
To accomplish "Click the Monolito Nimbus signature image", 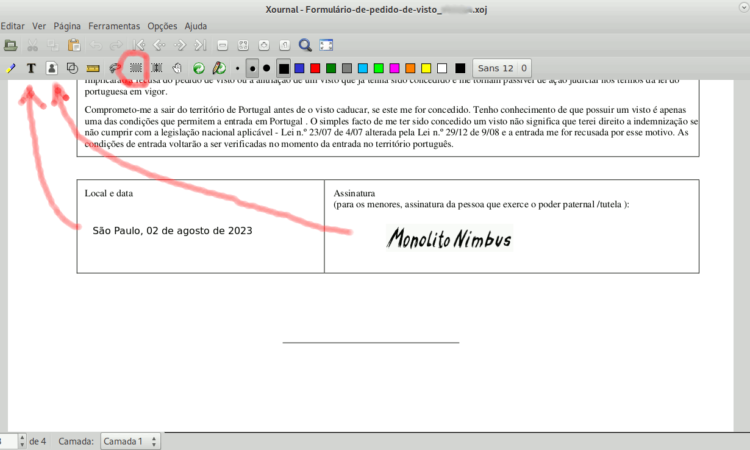I will (450, 238).
